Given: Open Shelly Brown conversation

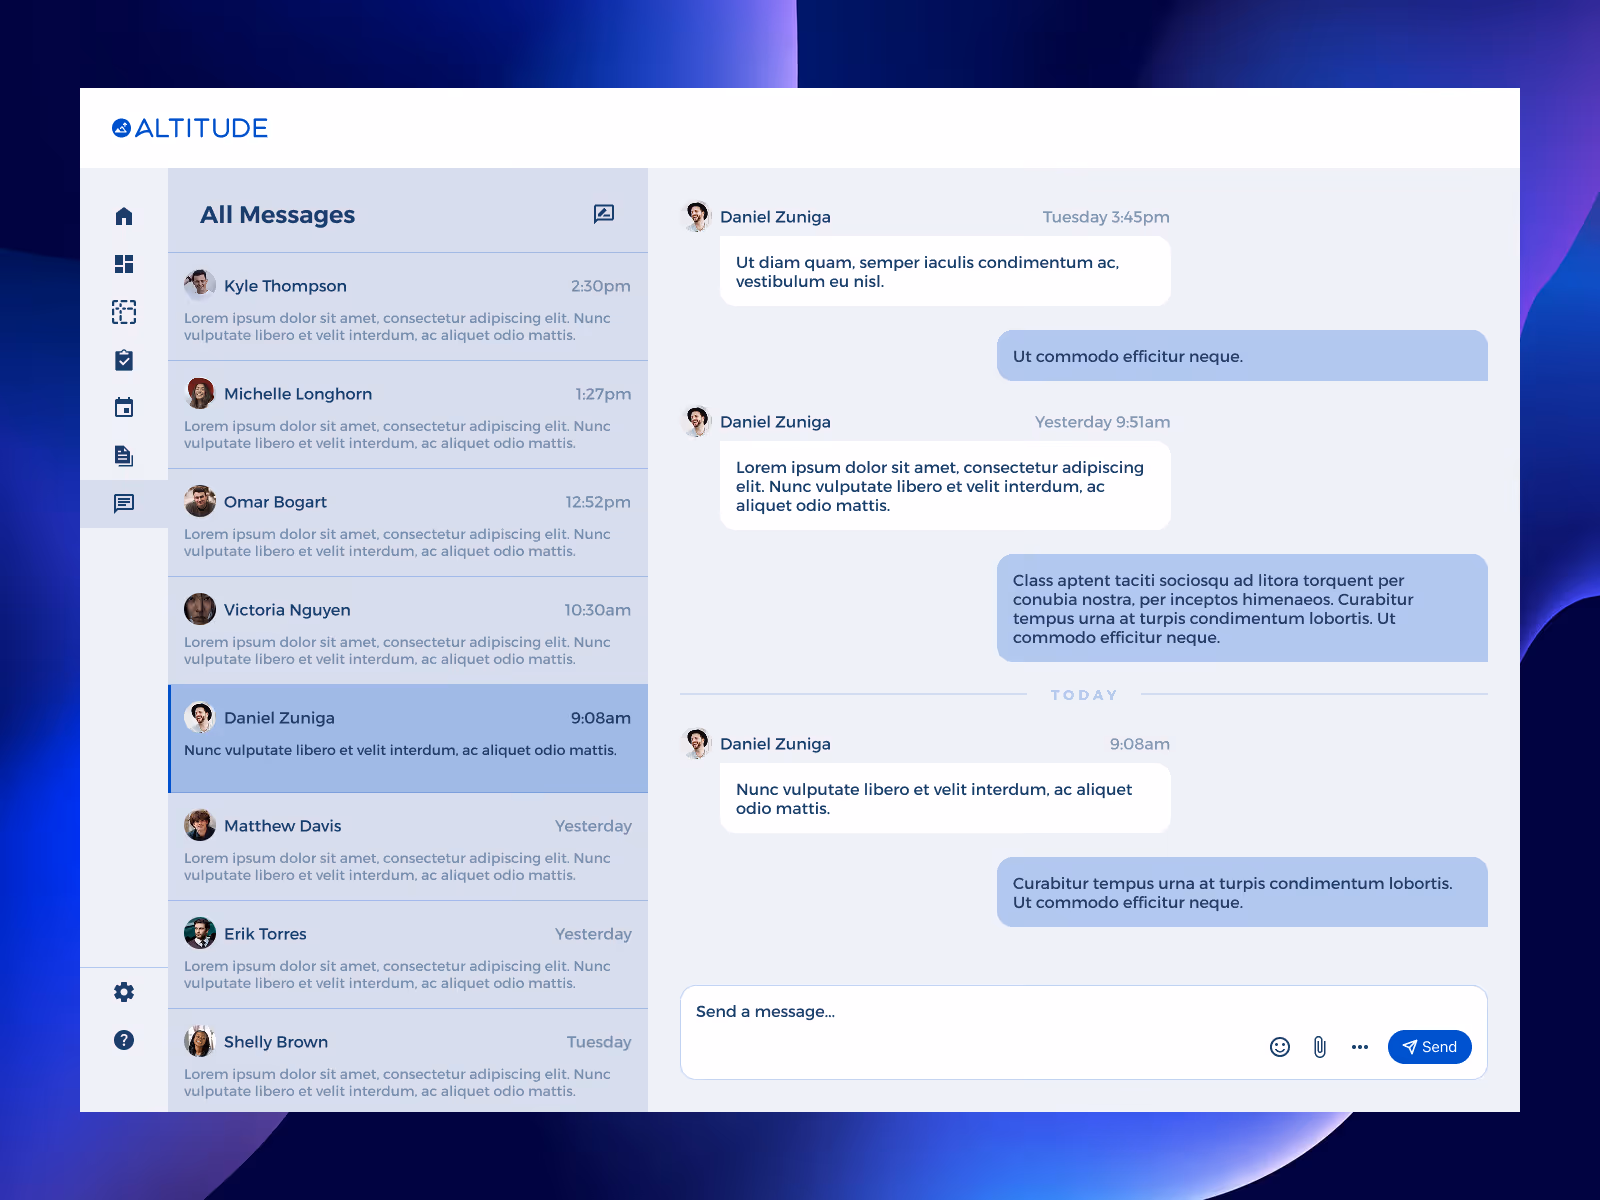Looking at the screenshot, I should [408, 1061].
